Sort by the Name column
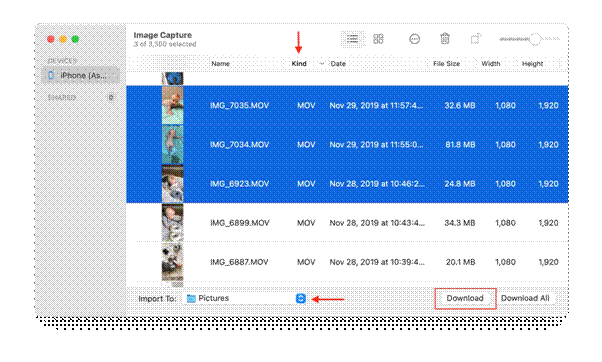 pos(220,64)
